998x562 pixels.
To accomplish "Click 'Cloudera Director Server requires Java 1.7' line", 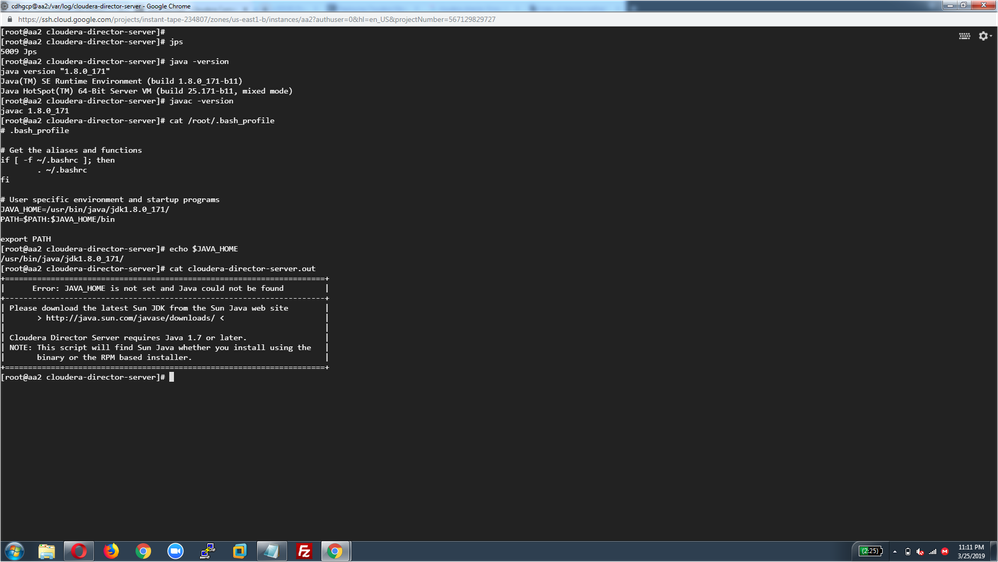I will tap(128, 338).
